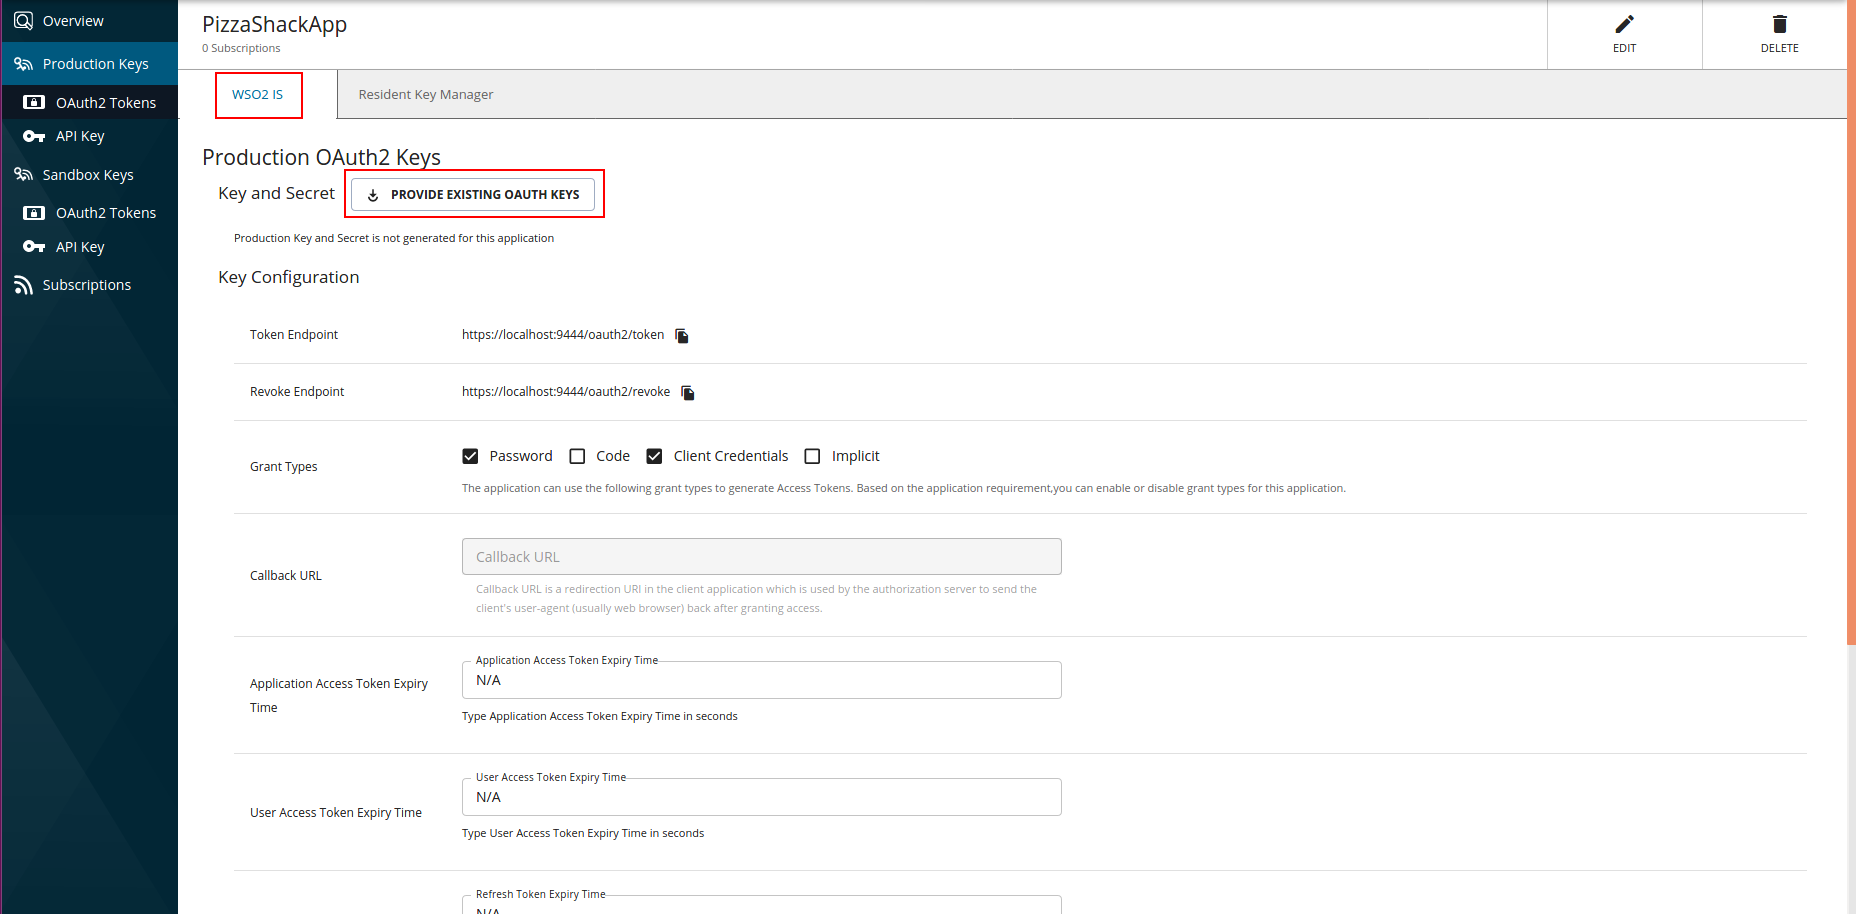Open Subscriptions in the sidebar

point(86,285)
